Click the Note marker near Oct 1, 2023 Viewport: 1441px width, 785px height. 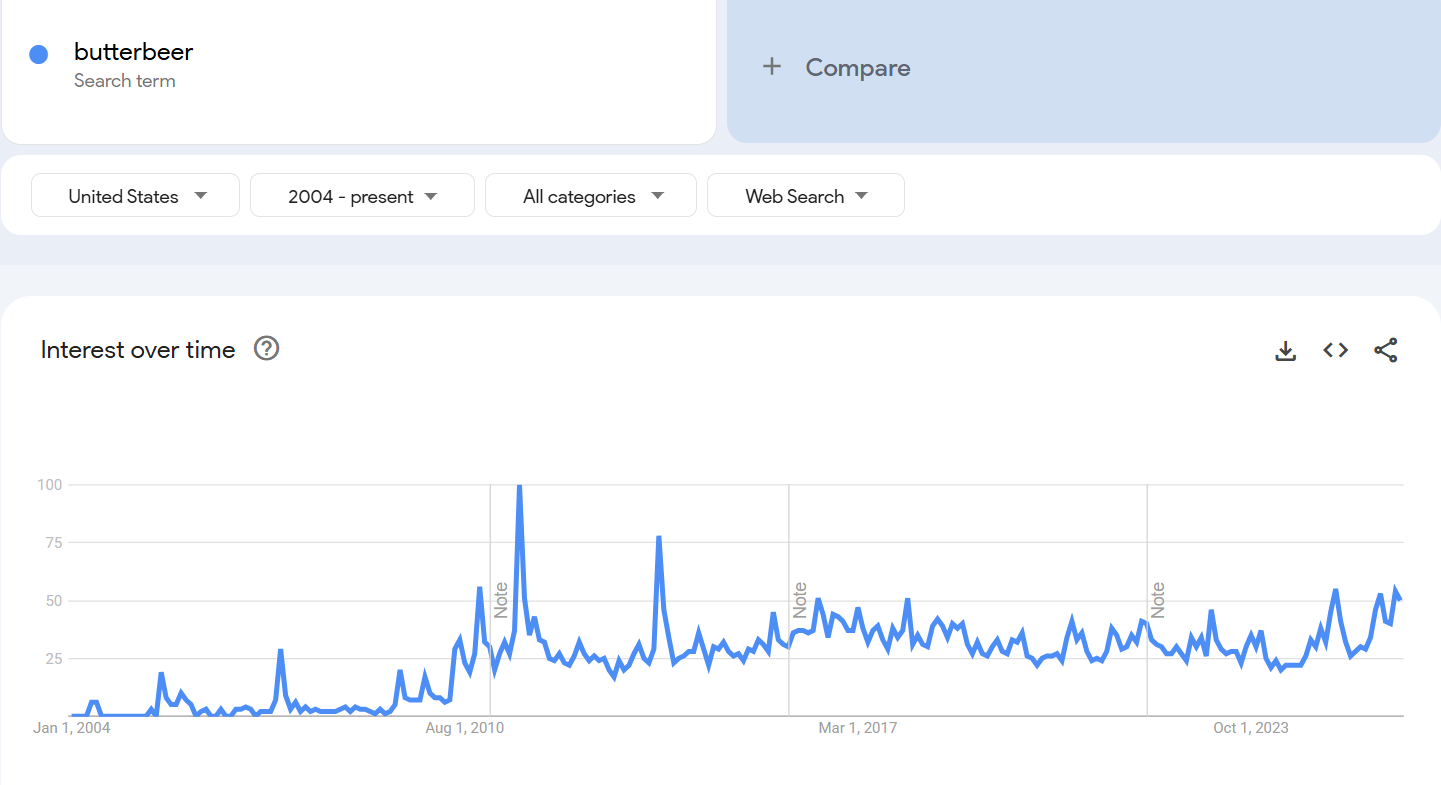(x=1158, y=600)
